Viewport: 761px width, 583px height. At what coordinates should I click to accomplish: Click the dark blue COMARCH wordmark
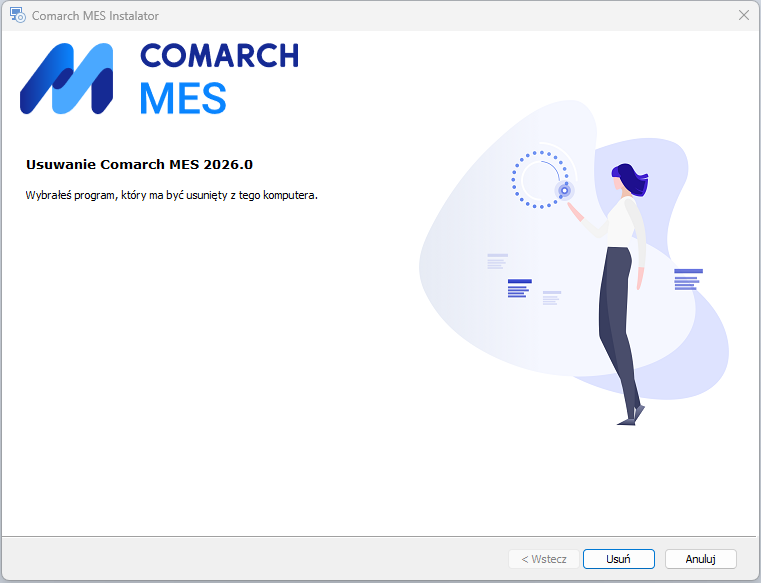[219, 55]
